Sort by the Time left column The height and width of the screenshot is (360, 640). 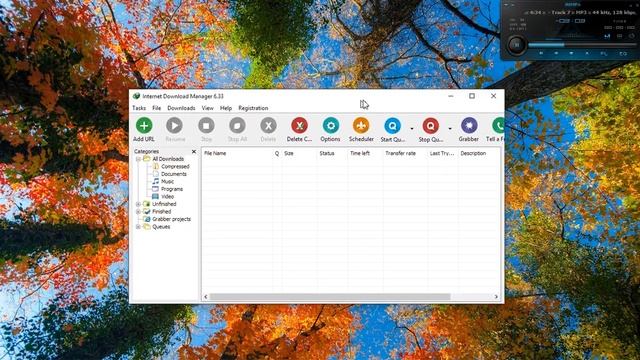point(365,153)
